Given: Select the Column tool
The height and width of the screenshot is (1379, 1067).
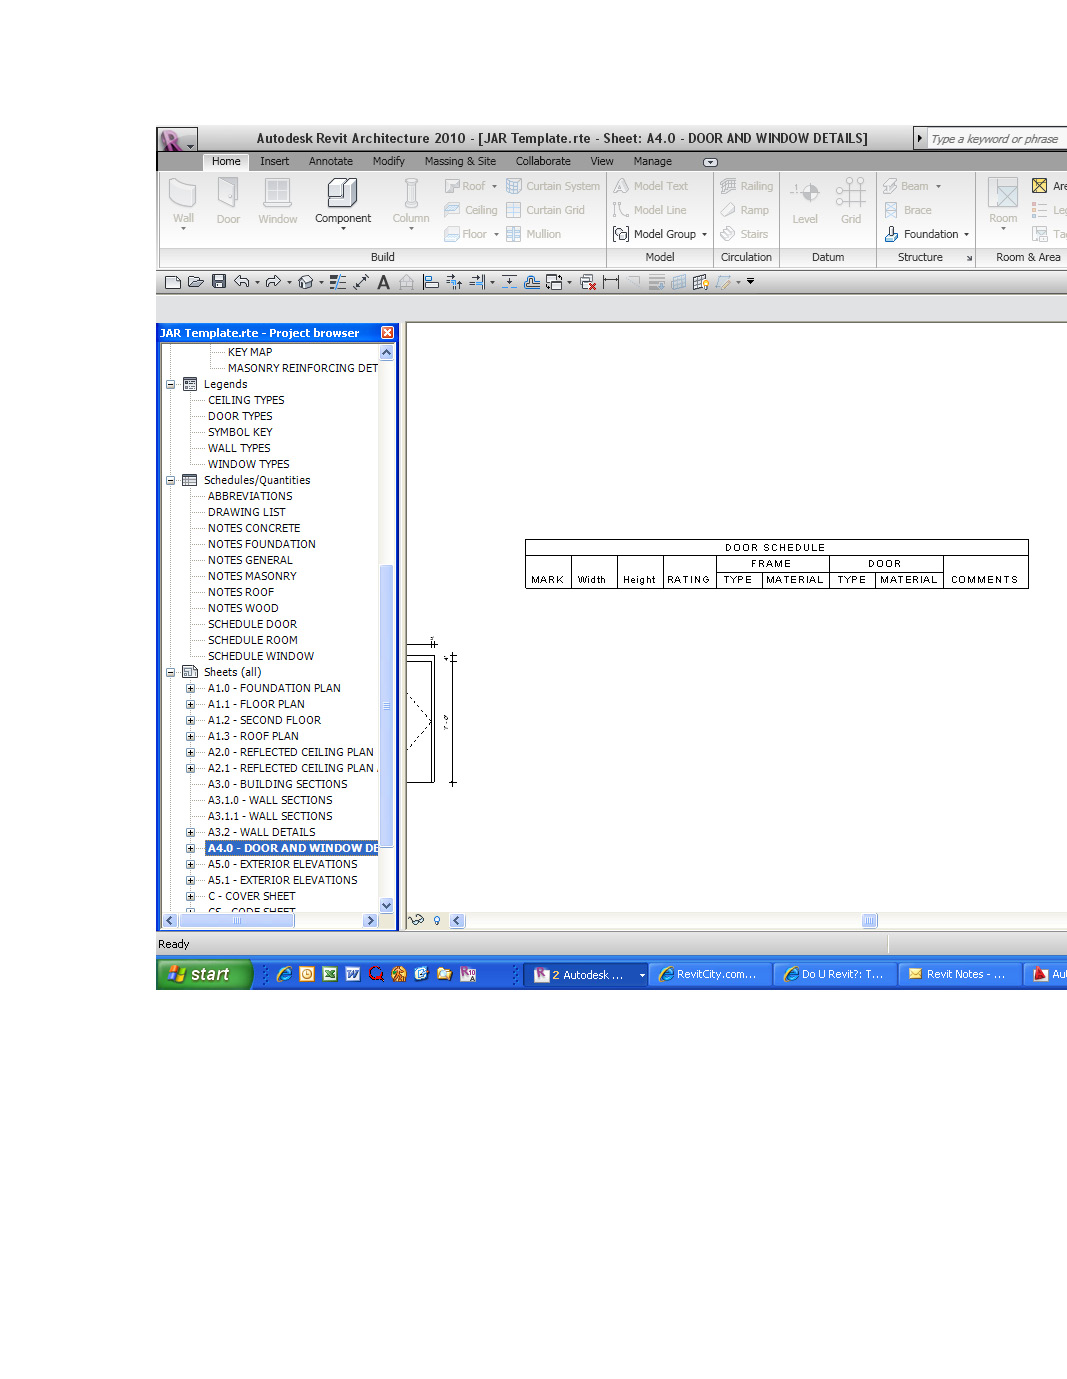Looking at the screenshot, I should [x=411, y=202].
